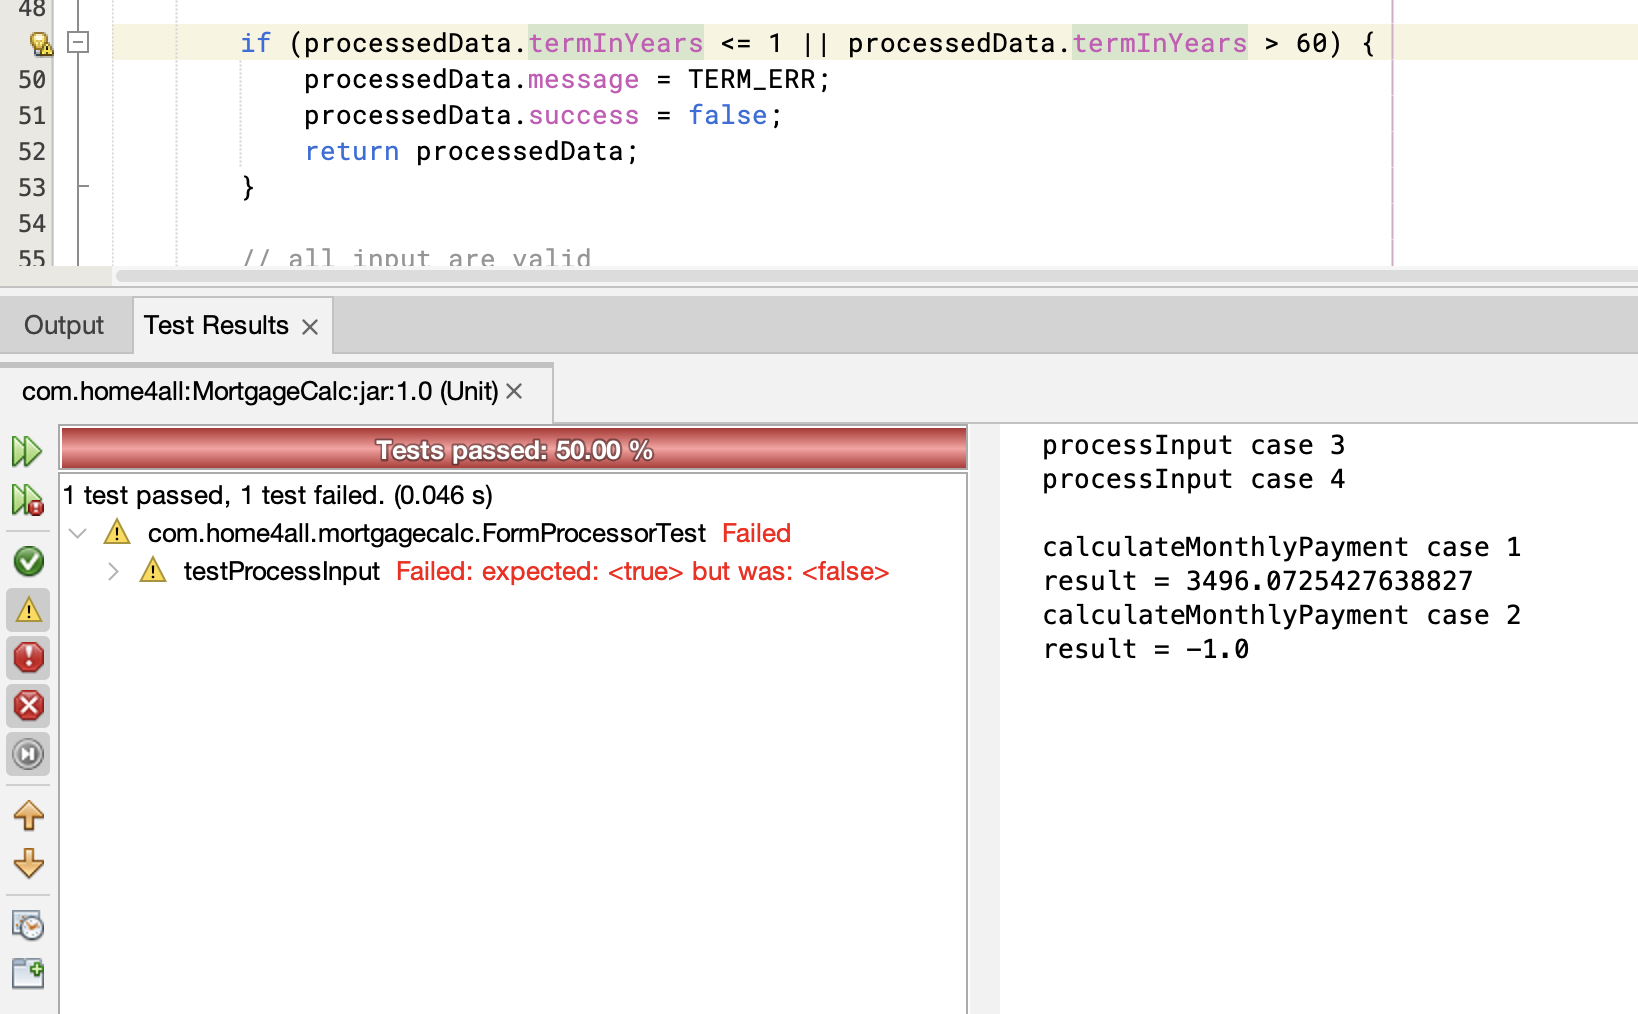
Task: Click 'Failed: expected: <true> but was: <false>' message
Action: (642, 571)
